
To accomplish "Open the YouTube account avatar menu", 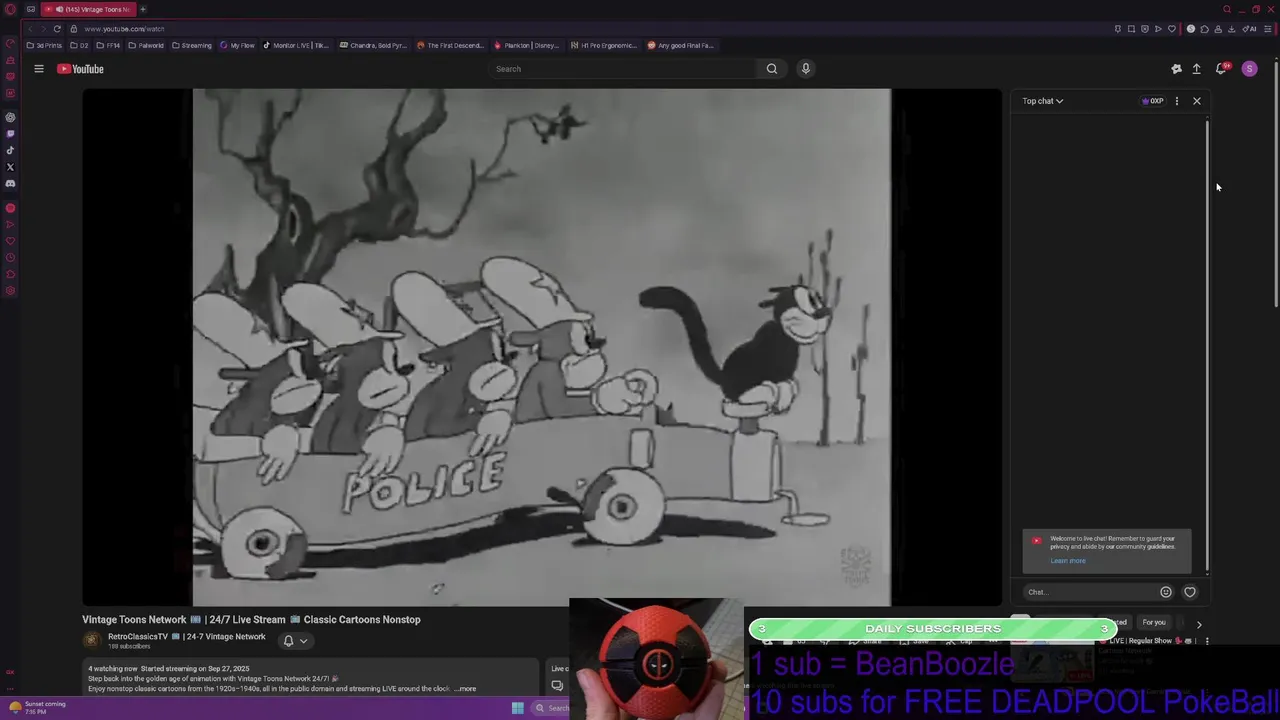I will (1249, 69).
